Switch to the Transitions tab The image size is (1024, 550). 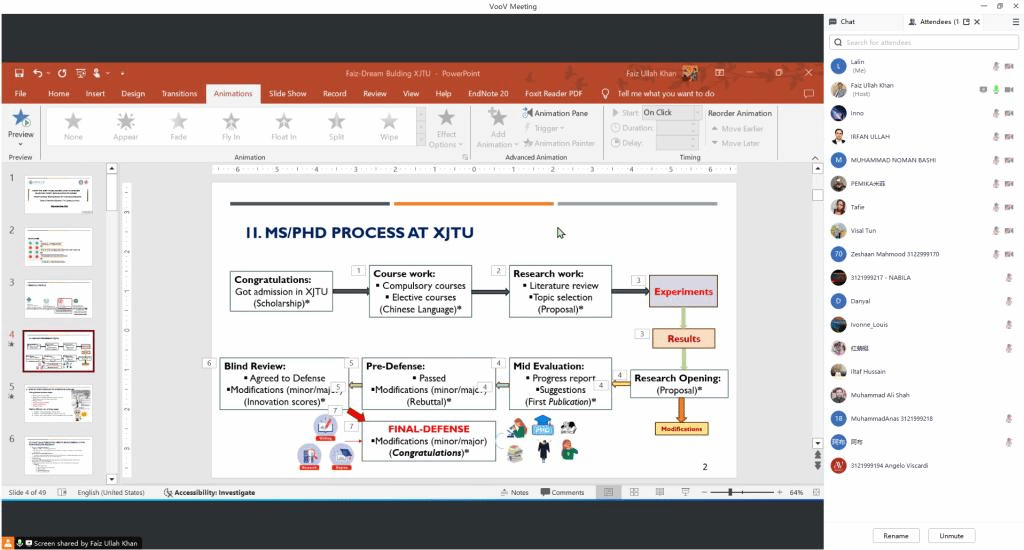click(179, 93)
